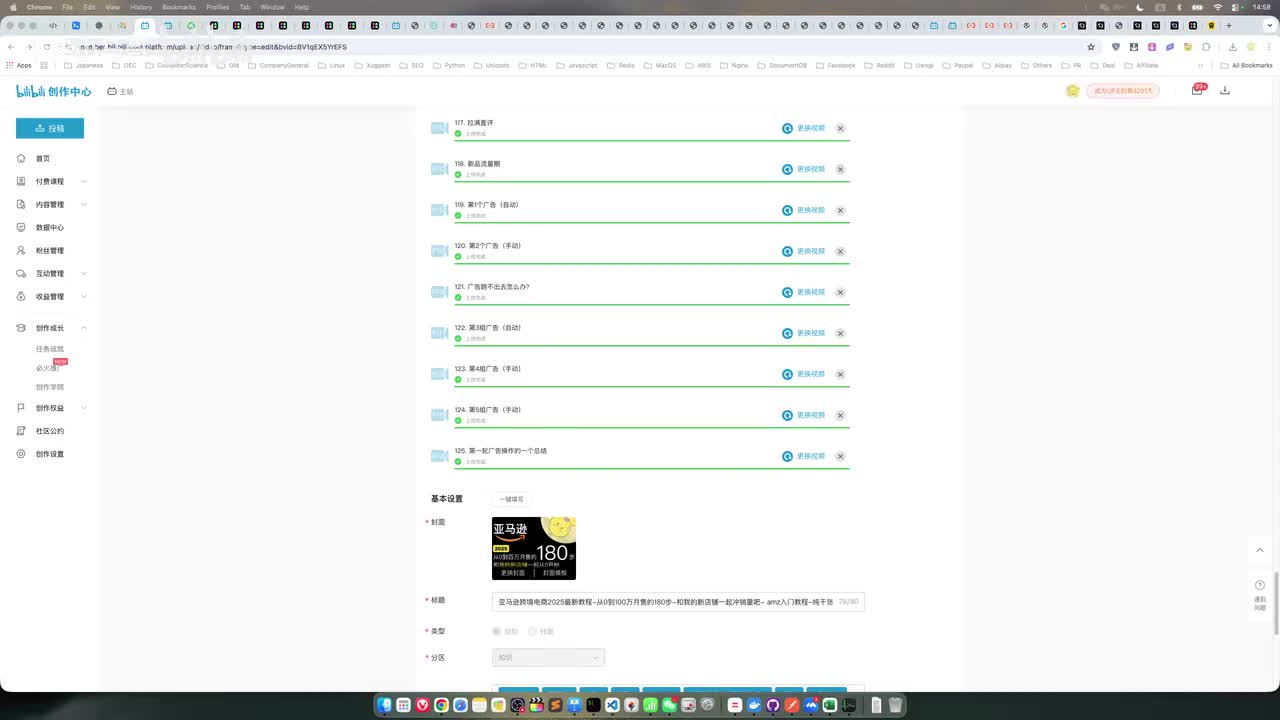
Task: Click video file icon for item 123
Action: (x=440, y=374)
